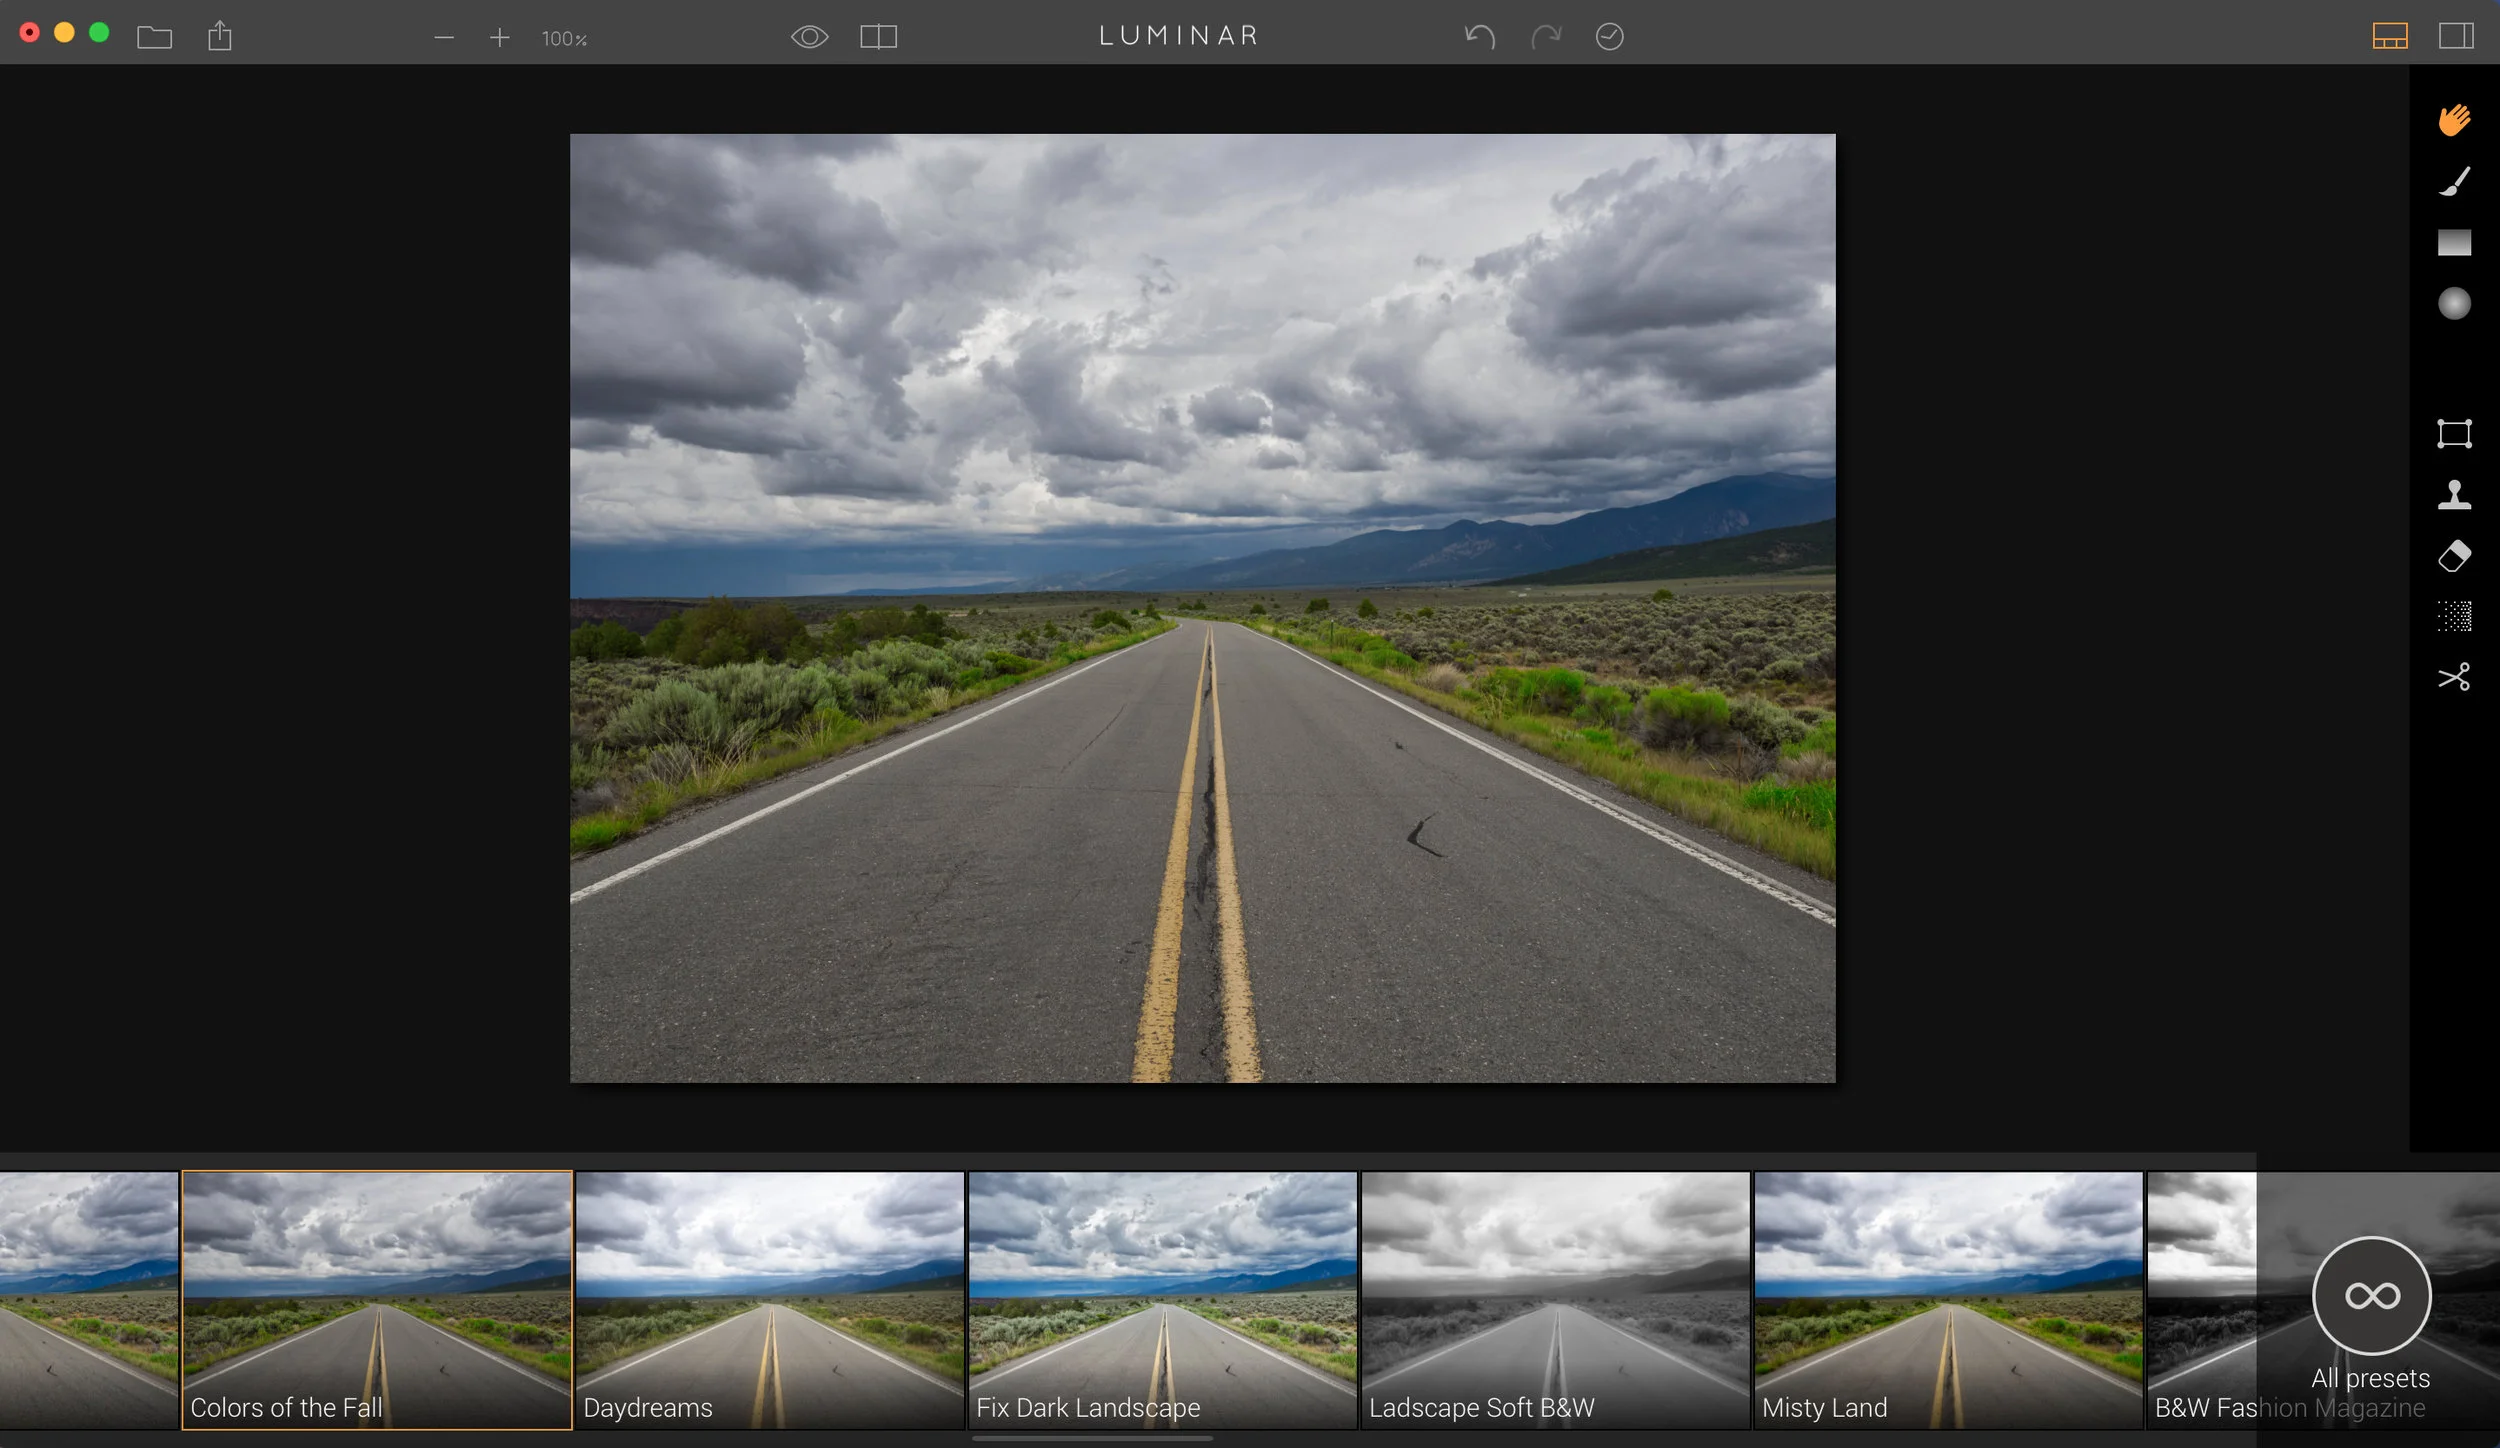
Task: Activate the Transform tool
Action: [x=2454, y=434]
